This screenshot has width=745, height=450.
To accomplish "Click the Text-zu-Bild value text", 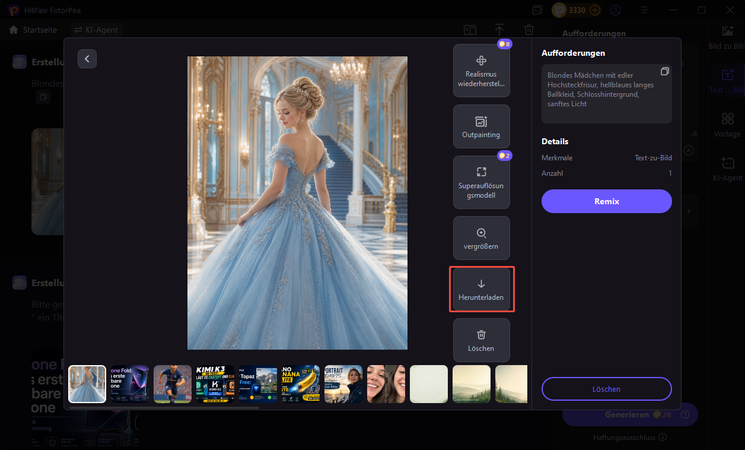I will 653,158.
